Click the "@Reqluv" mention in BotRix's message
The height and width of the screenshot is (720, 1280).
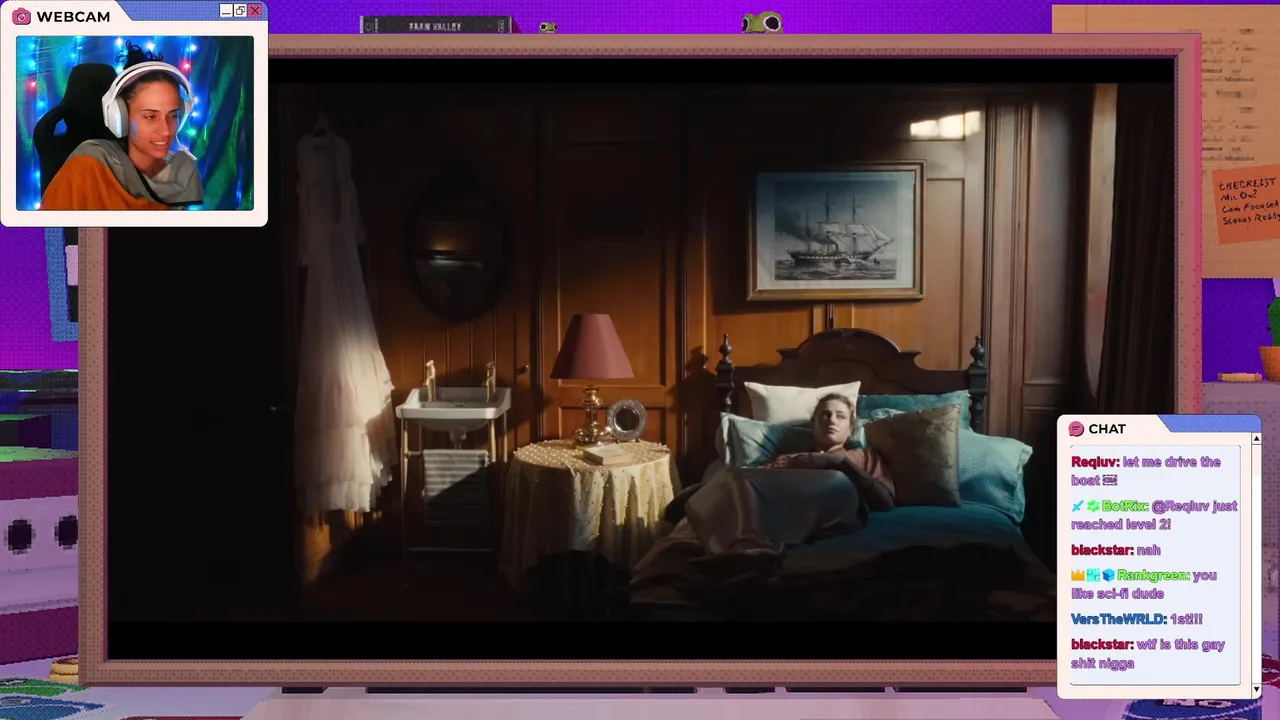(1182, 507)
